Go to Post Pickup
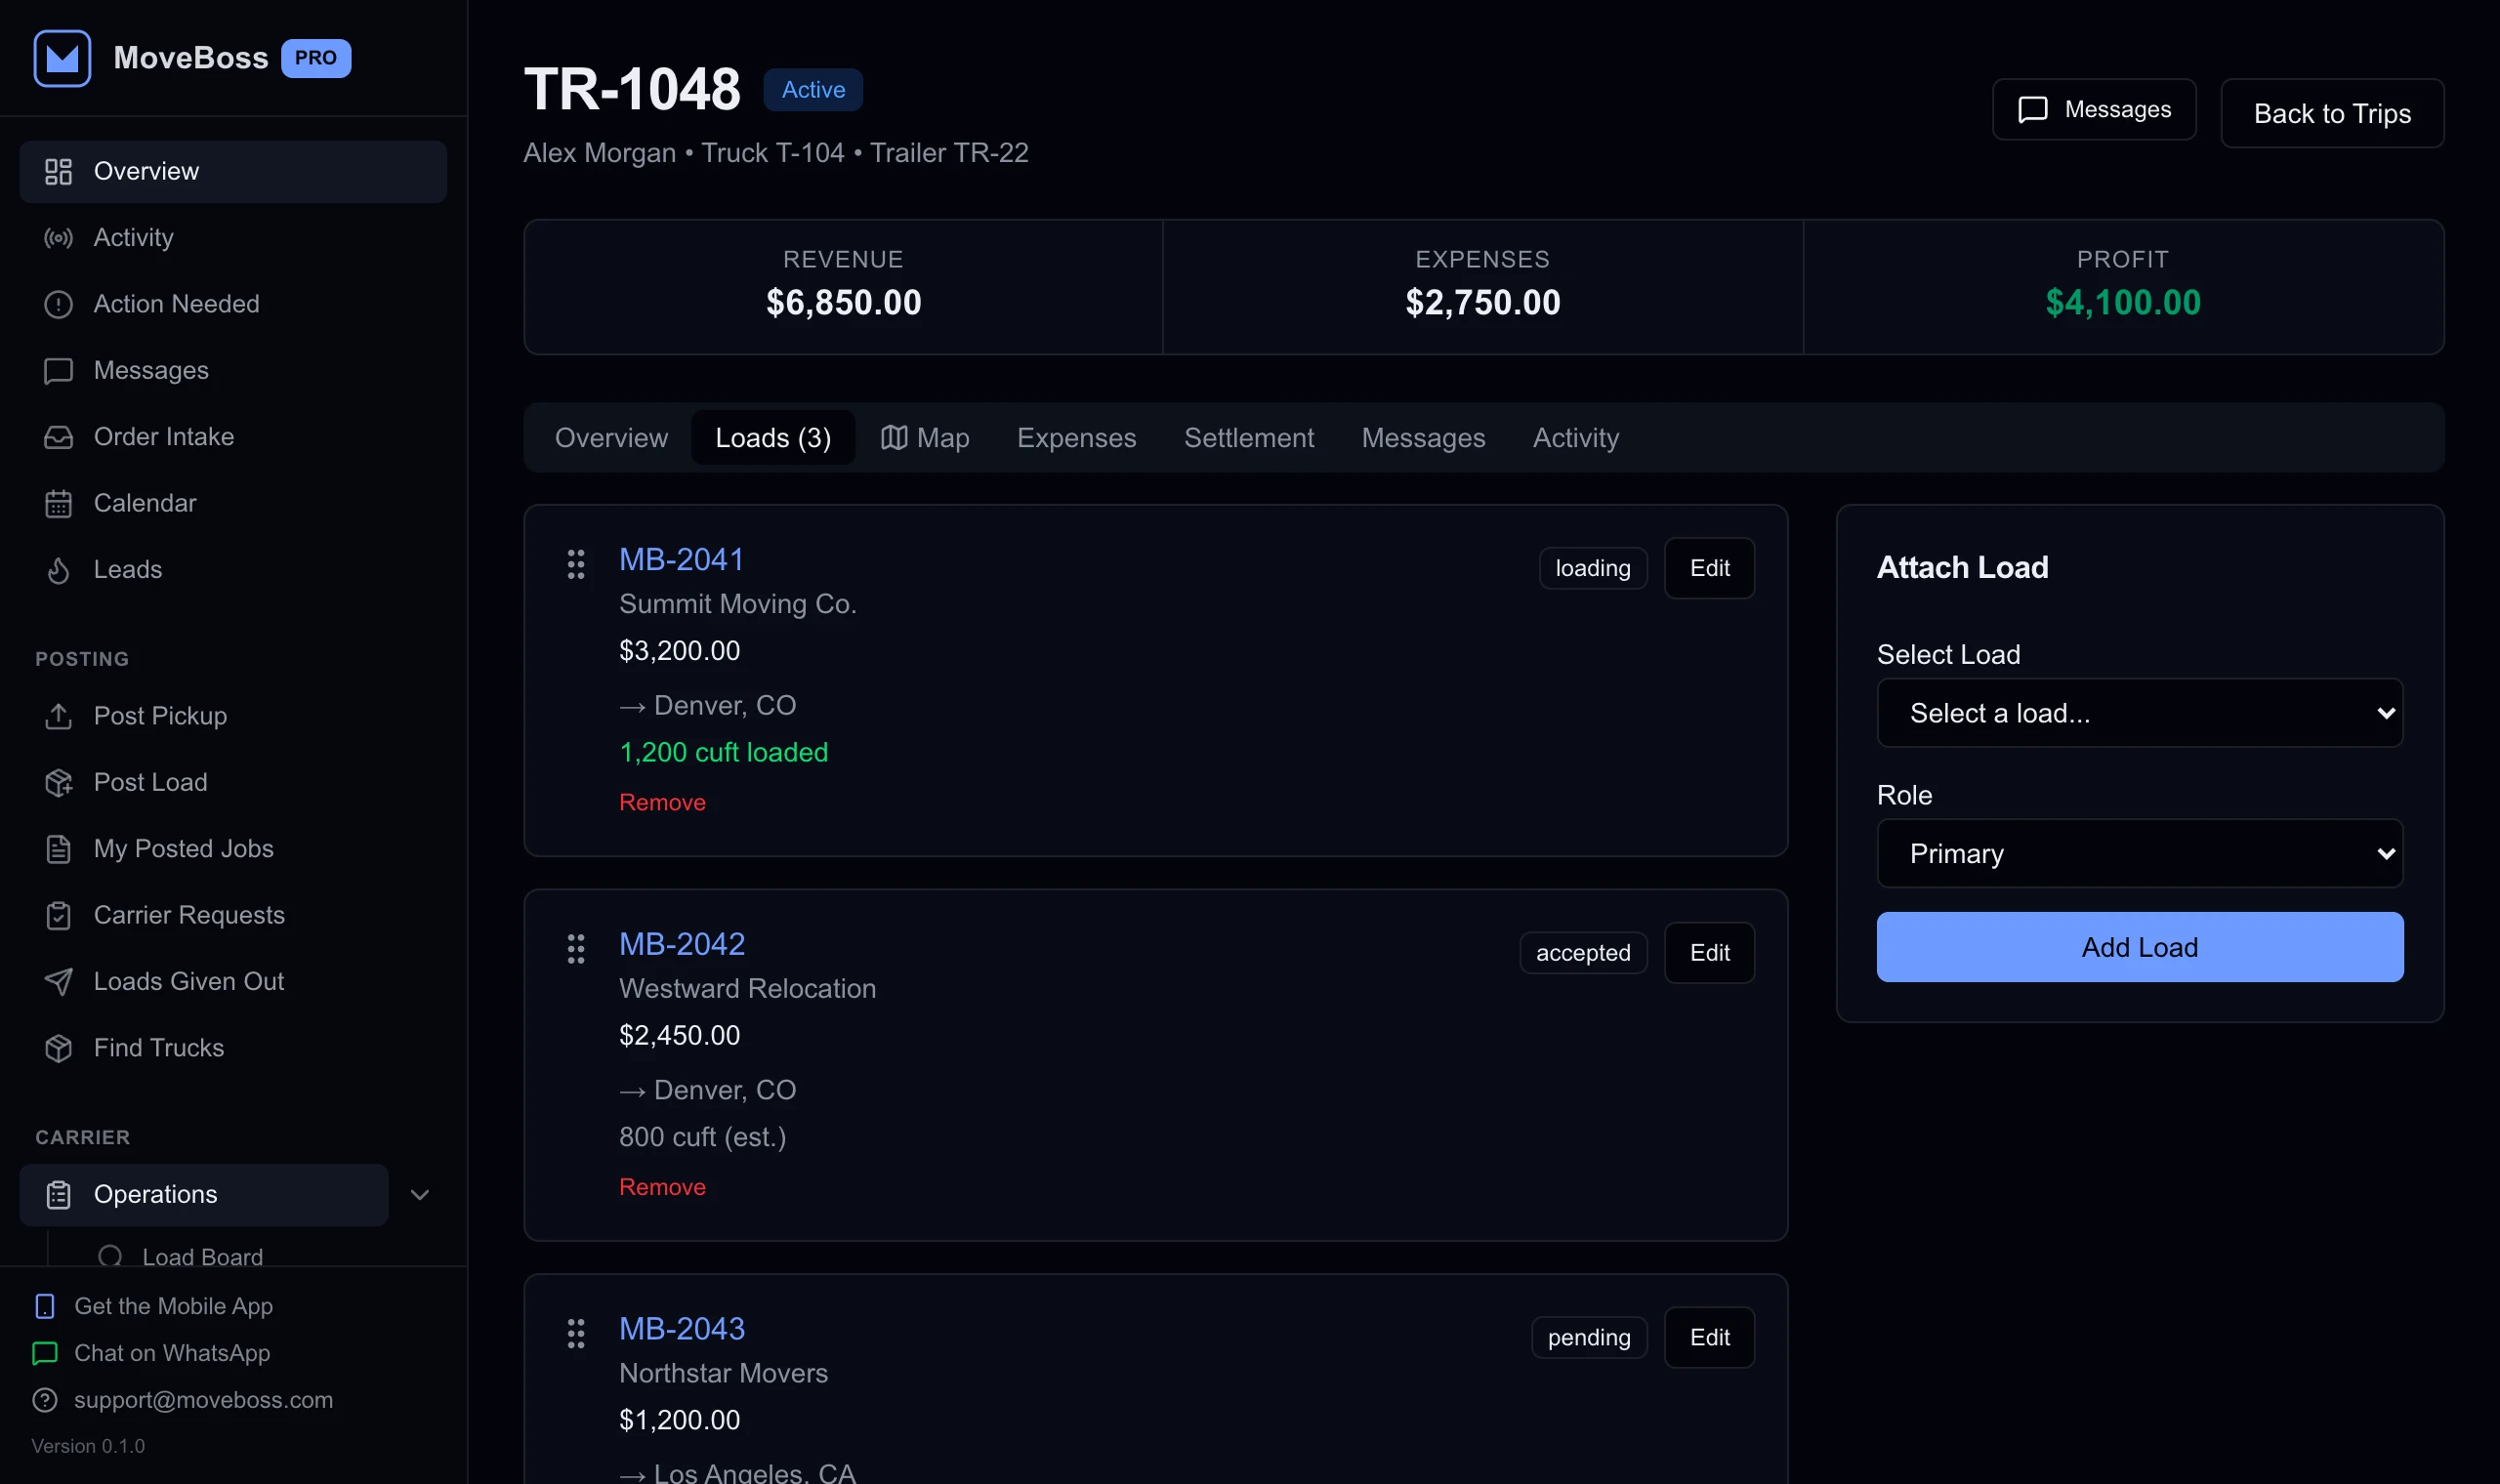The width and height of the screenshot is (2500, 1484). (232, 716)
